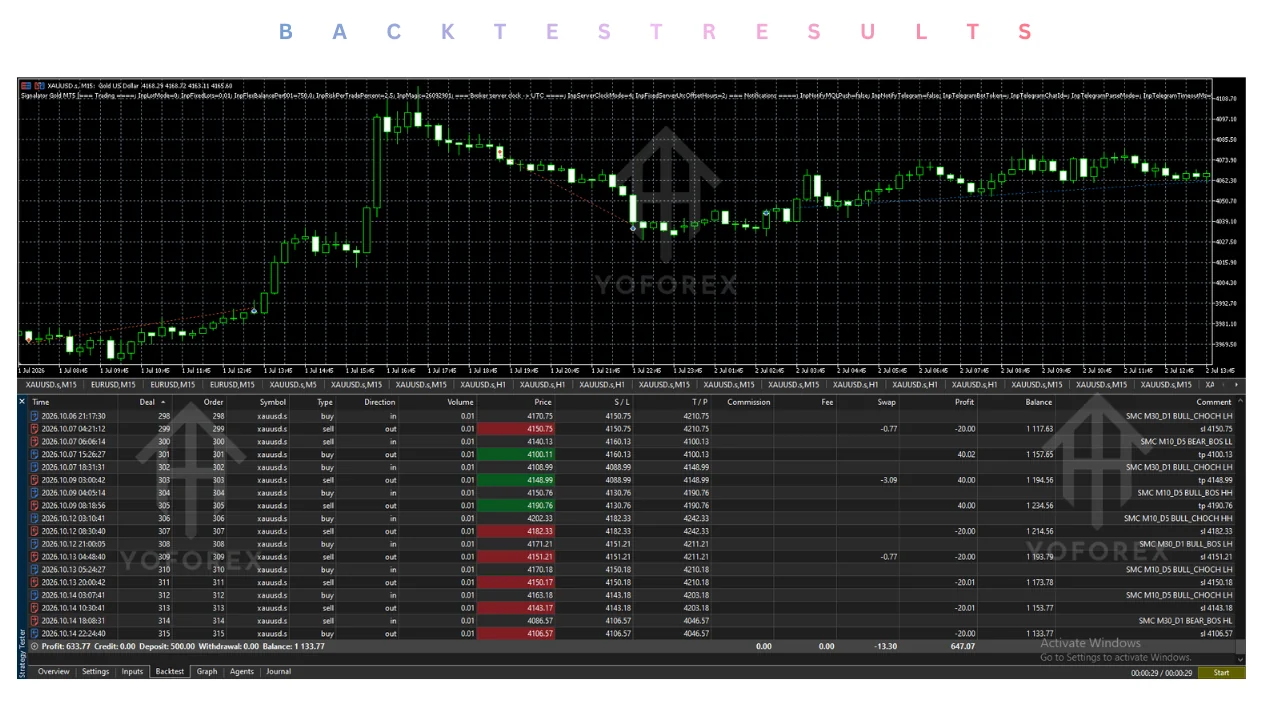This screenshot has height=720, width=1280.
Task: Sort by the Balance column header
Action: coord(1039,402)
